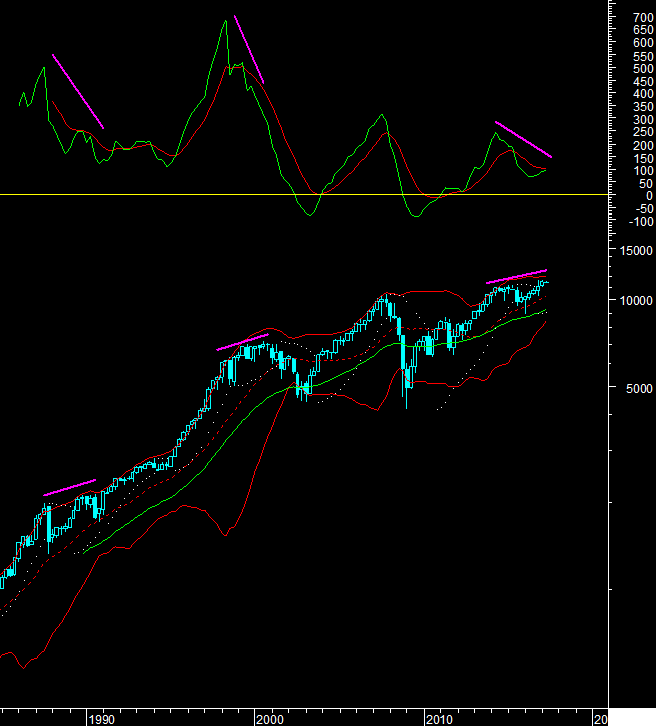656x726 pixels.
Task: Click the 5000 price axis label
Action: point(639,388)
